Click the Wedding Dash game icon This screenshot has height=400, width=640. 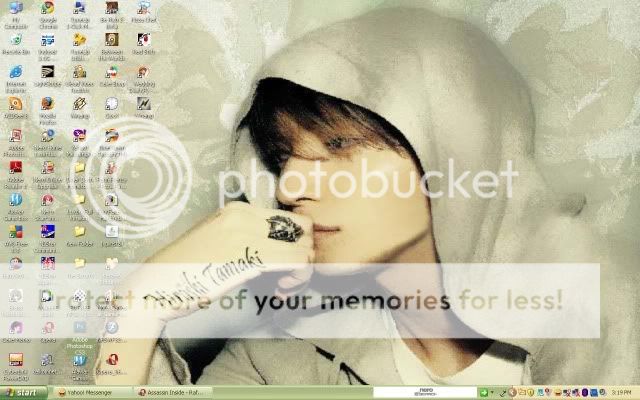tap(143, 72)
